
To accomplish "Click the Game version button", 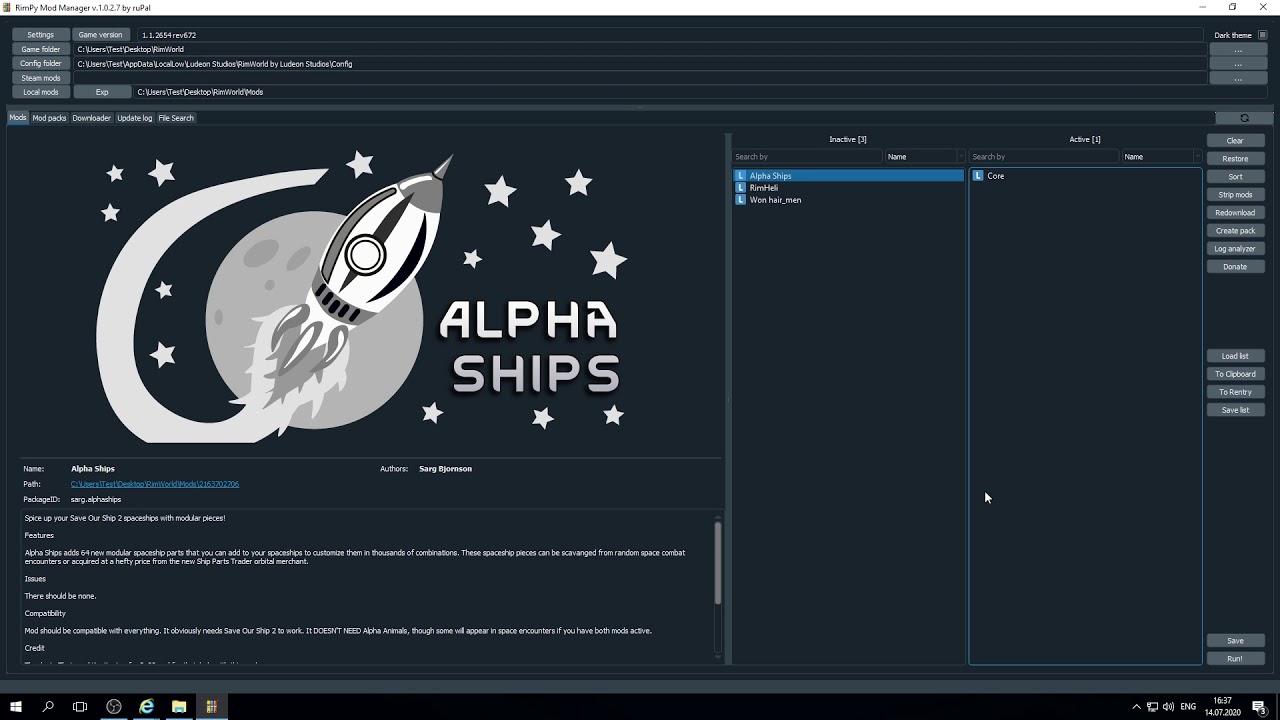I will tap(101, 35).
